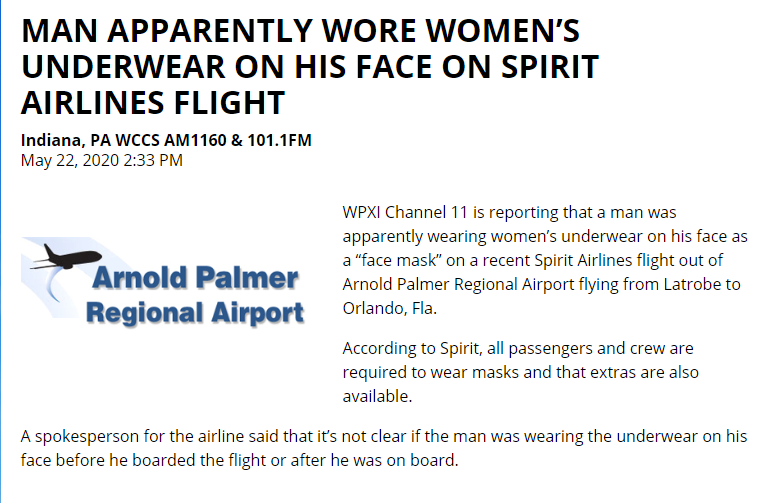This screenshot has width=768, height=503.
Task: Click the vertical blue border line beside the article
Action: click(x=1, y=251)
